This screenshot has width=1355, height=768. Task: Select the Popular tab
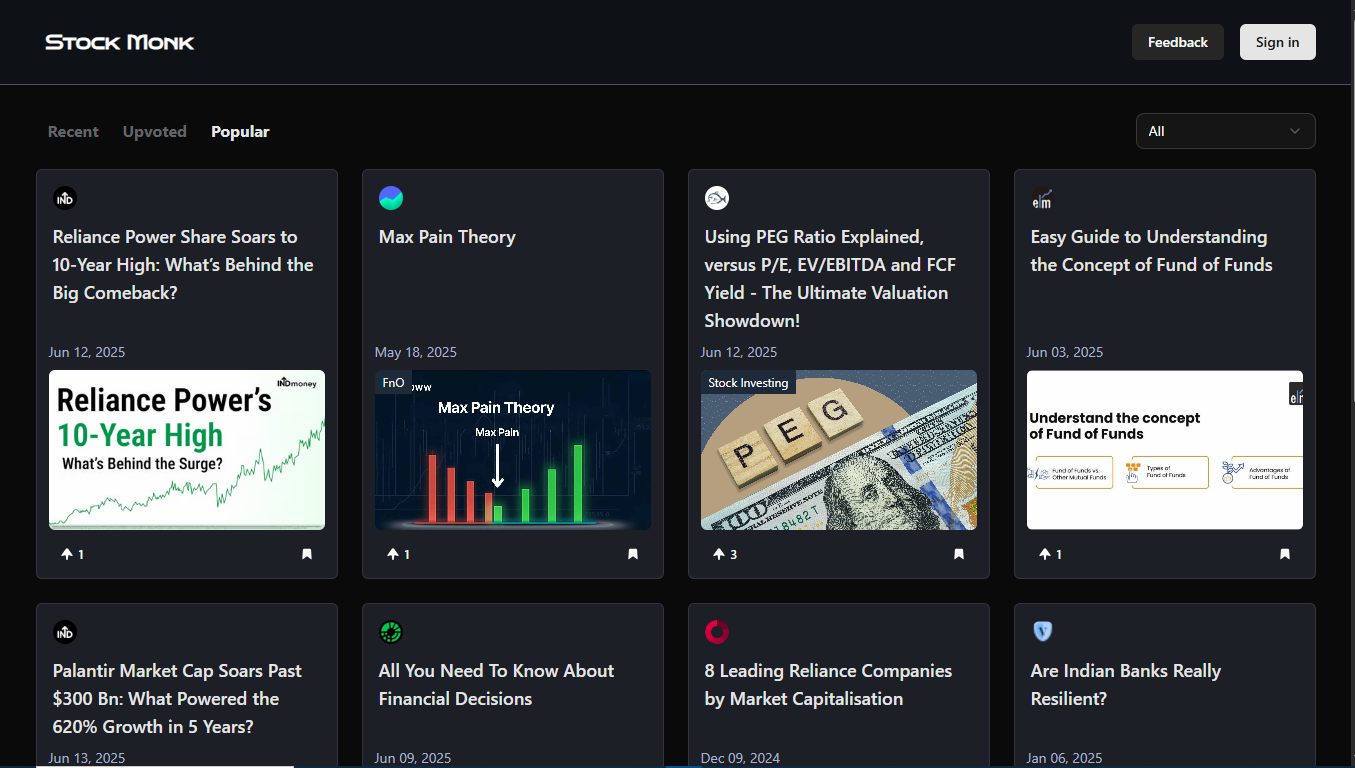point(240,132)
